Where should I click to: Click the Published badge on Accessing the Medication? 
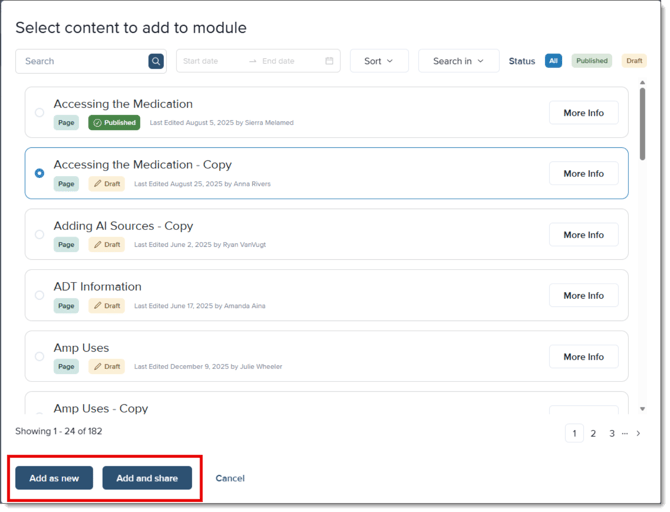pos(114,123)
